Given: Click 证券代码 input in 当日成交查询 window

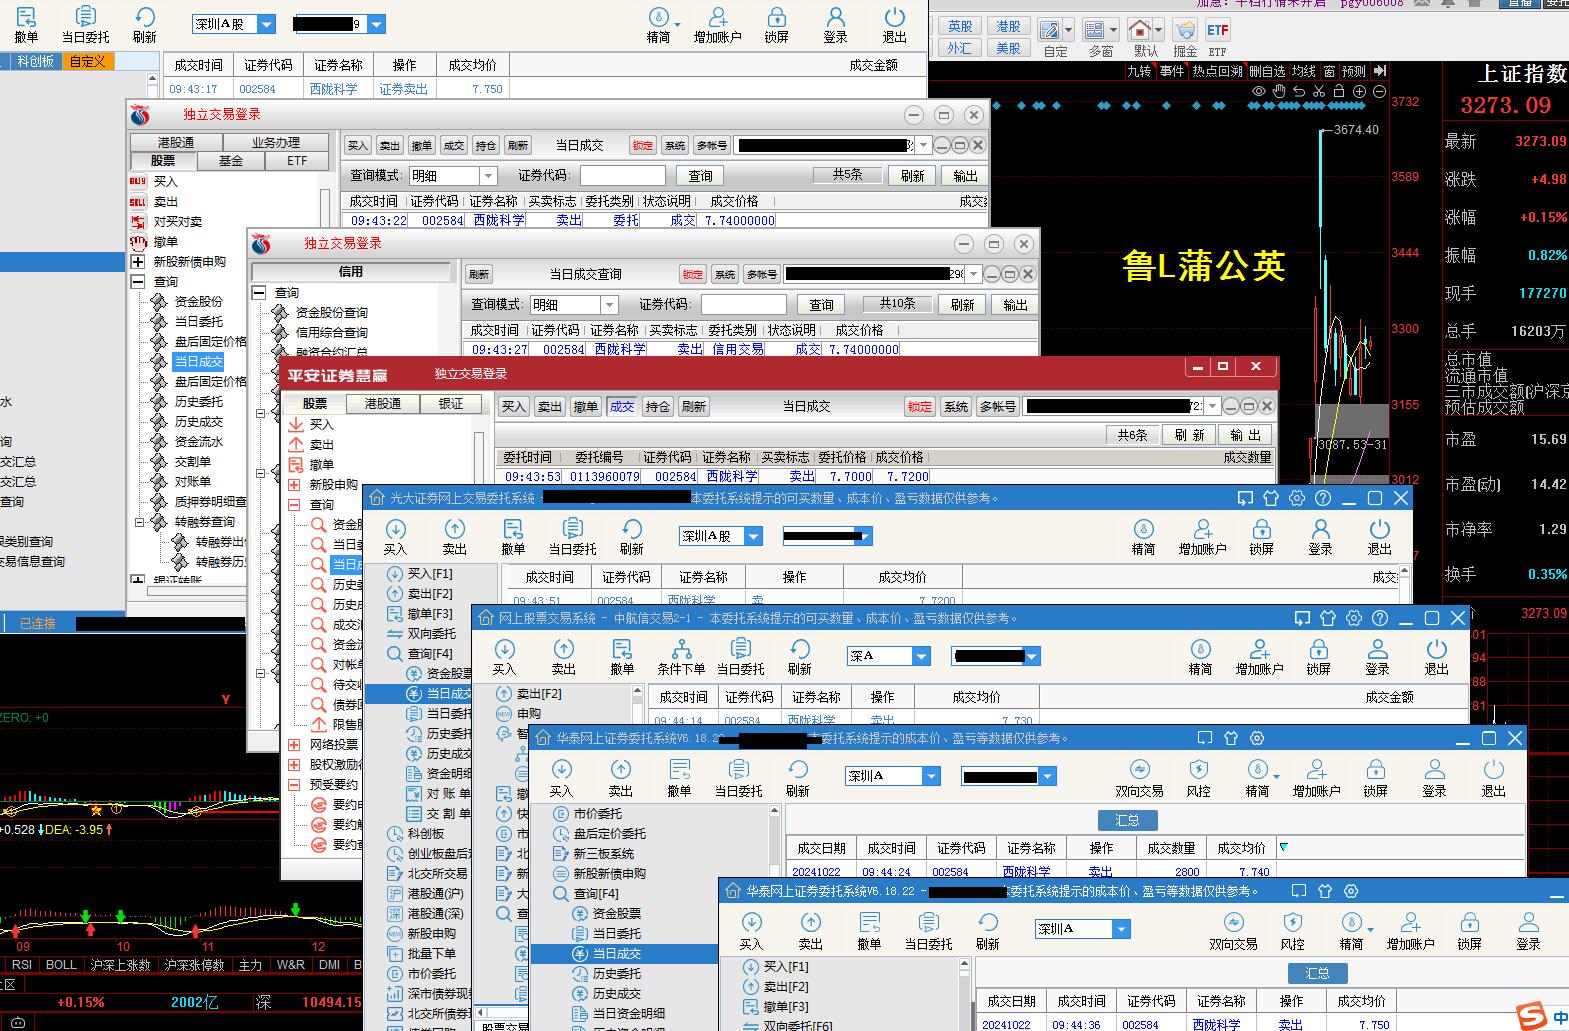Looking at the screenshot, I should click(x=743, y=305).
